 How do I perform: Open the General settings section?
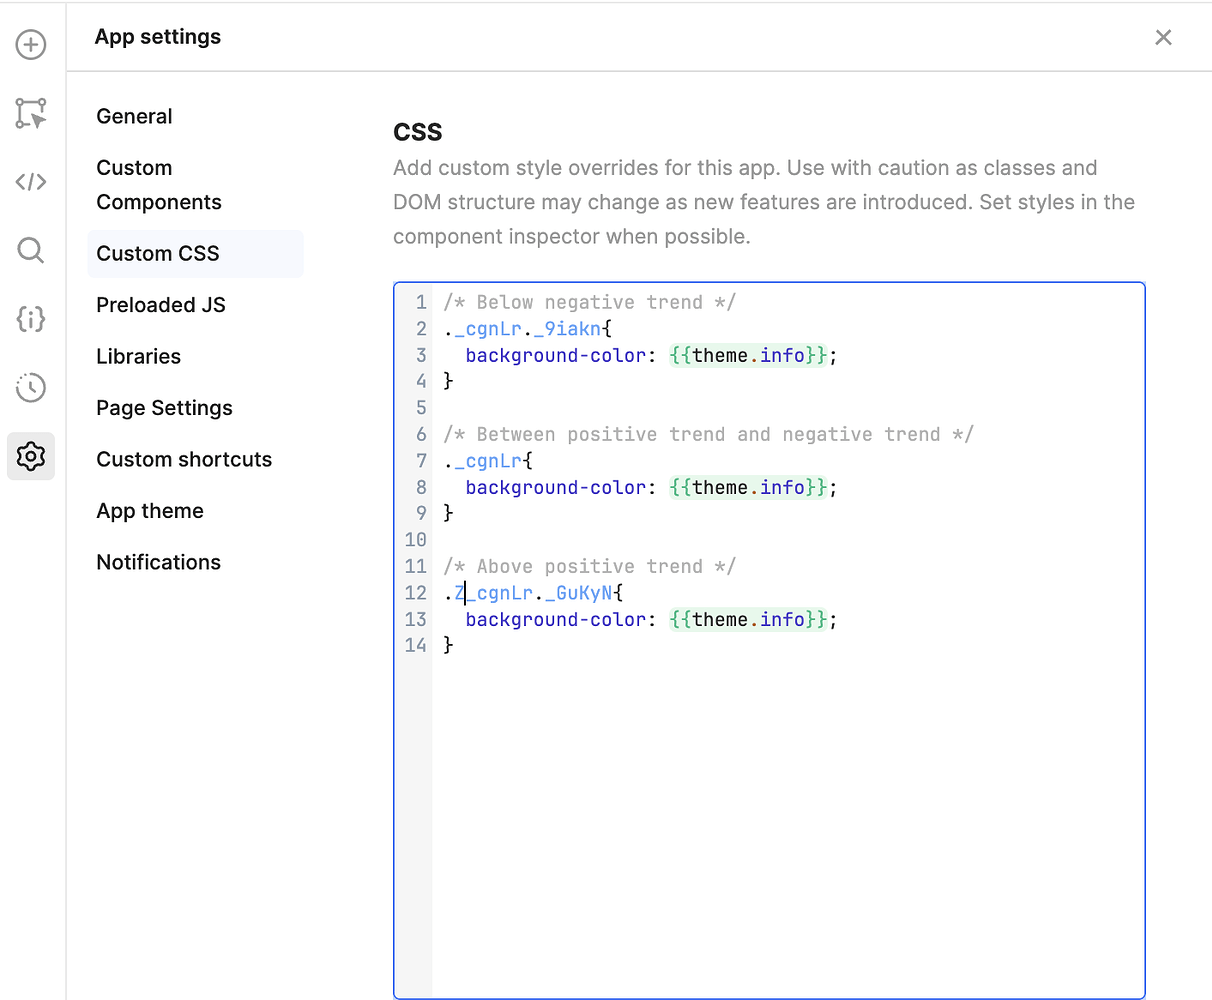[134, 116]
